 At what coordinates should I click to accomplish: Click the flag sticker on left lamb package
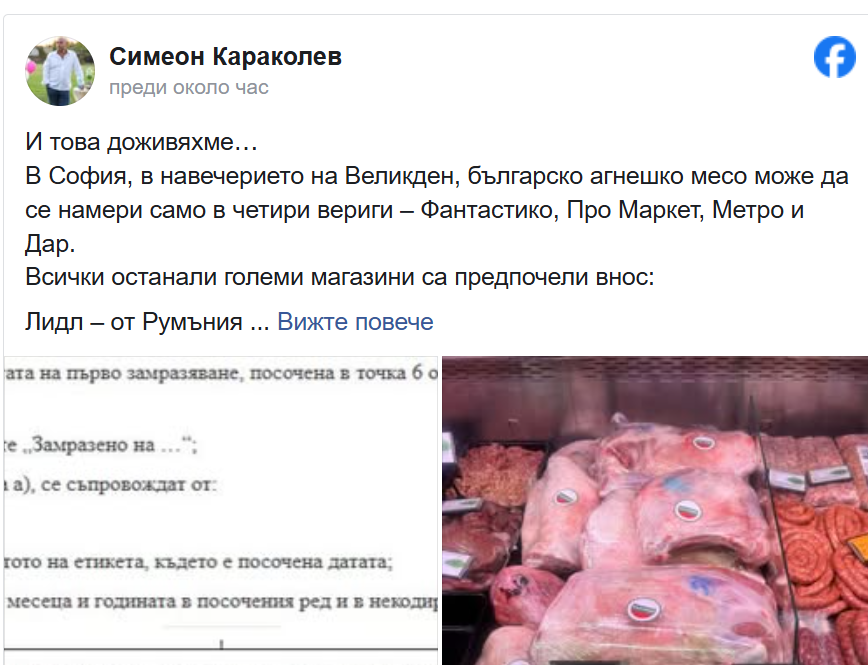(564, 496)
